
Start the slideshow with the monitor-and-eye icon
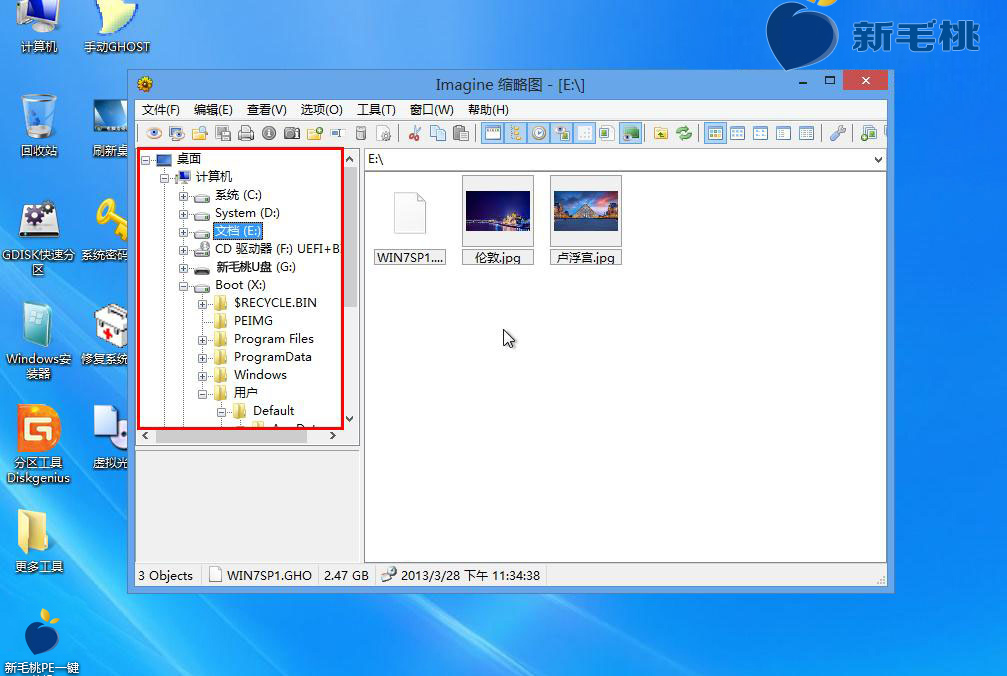click(x=177, y=134)
